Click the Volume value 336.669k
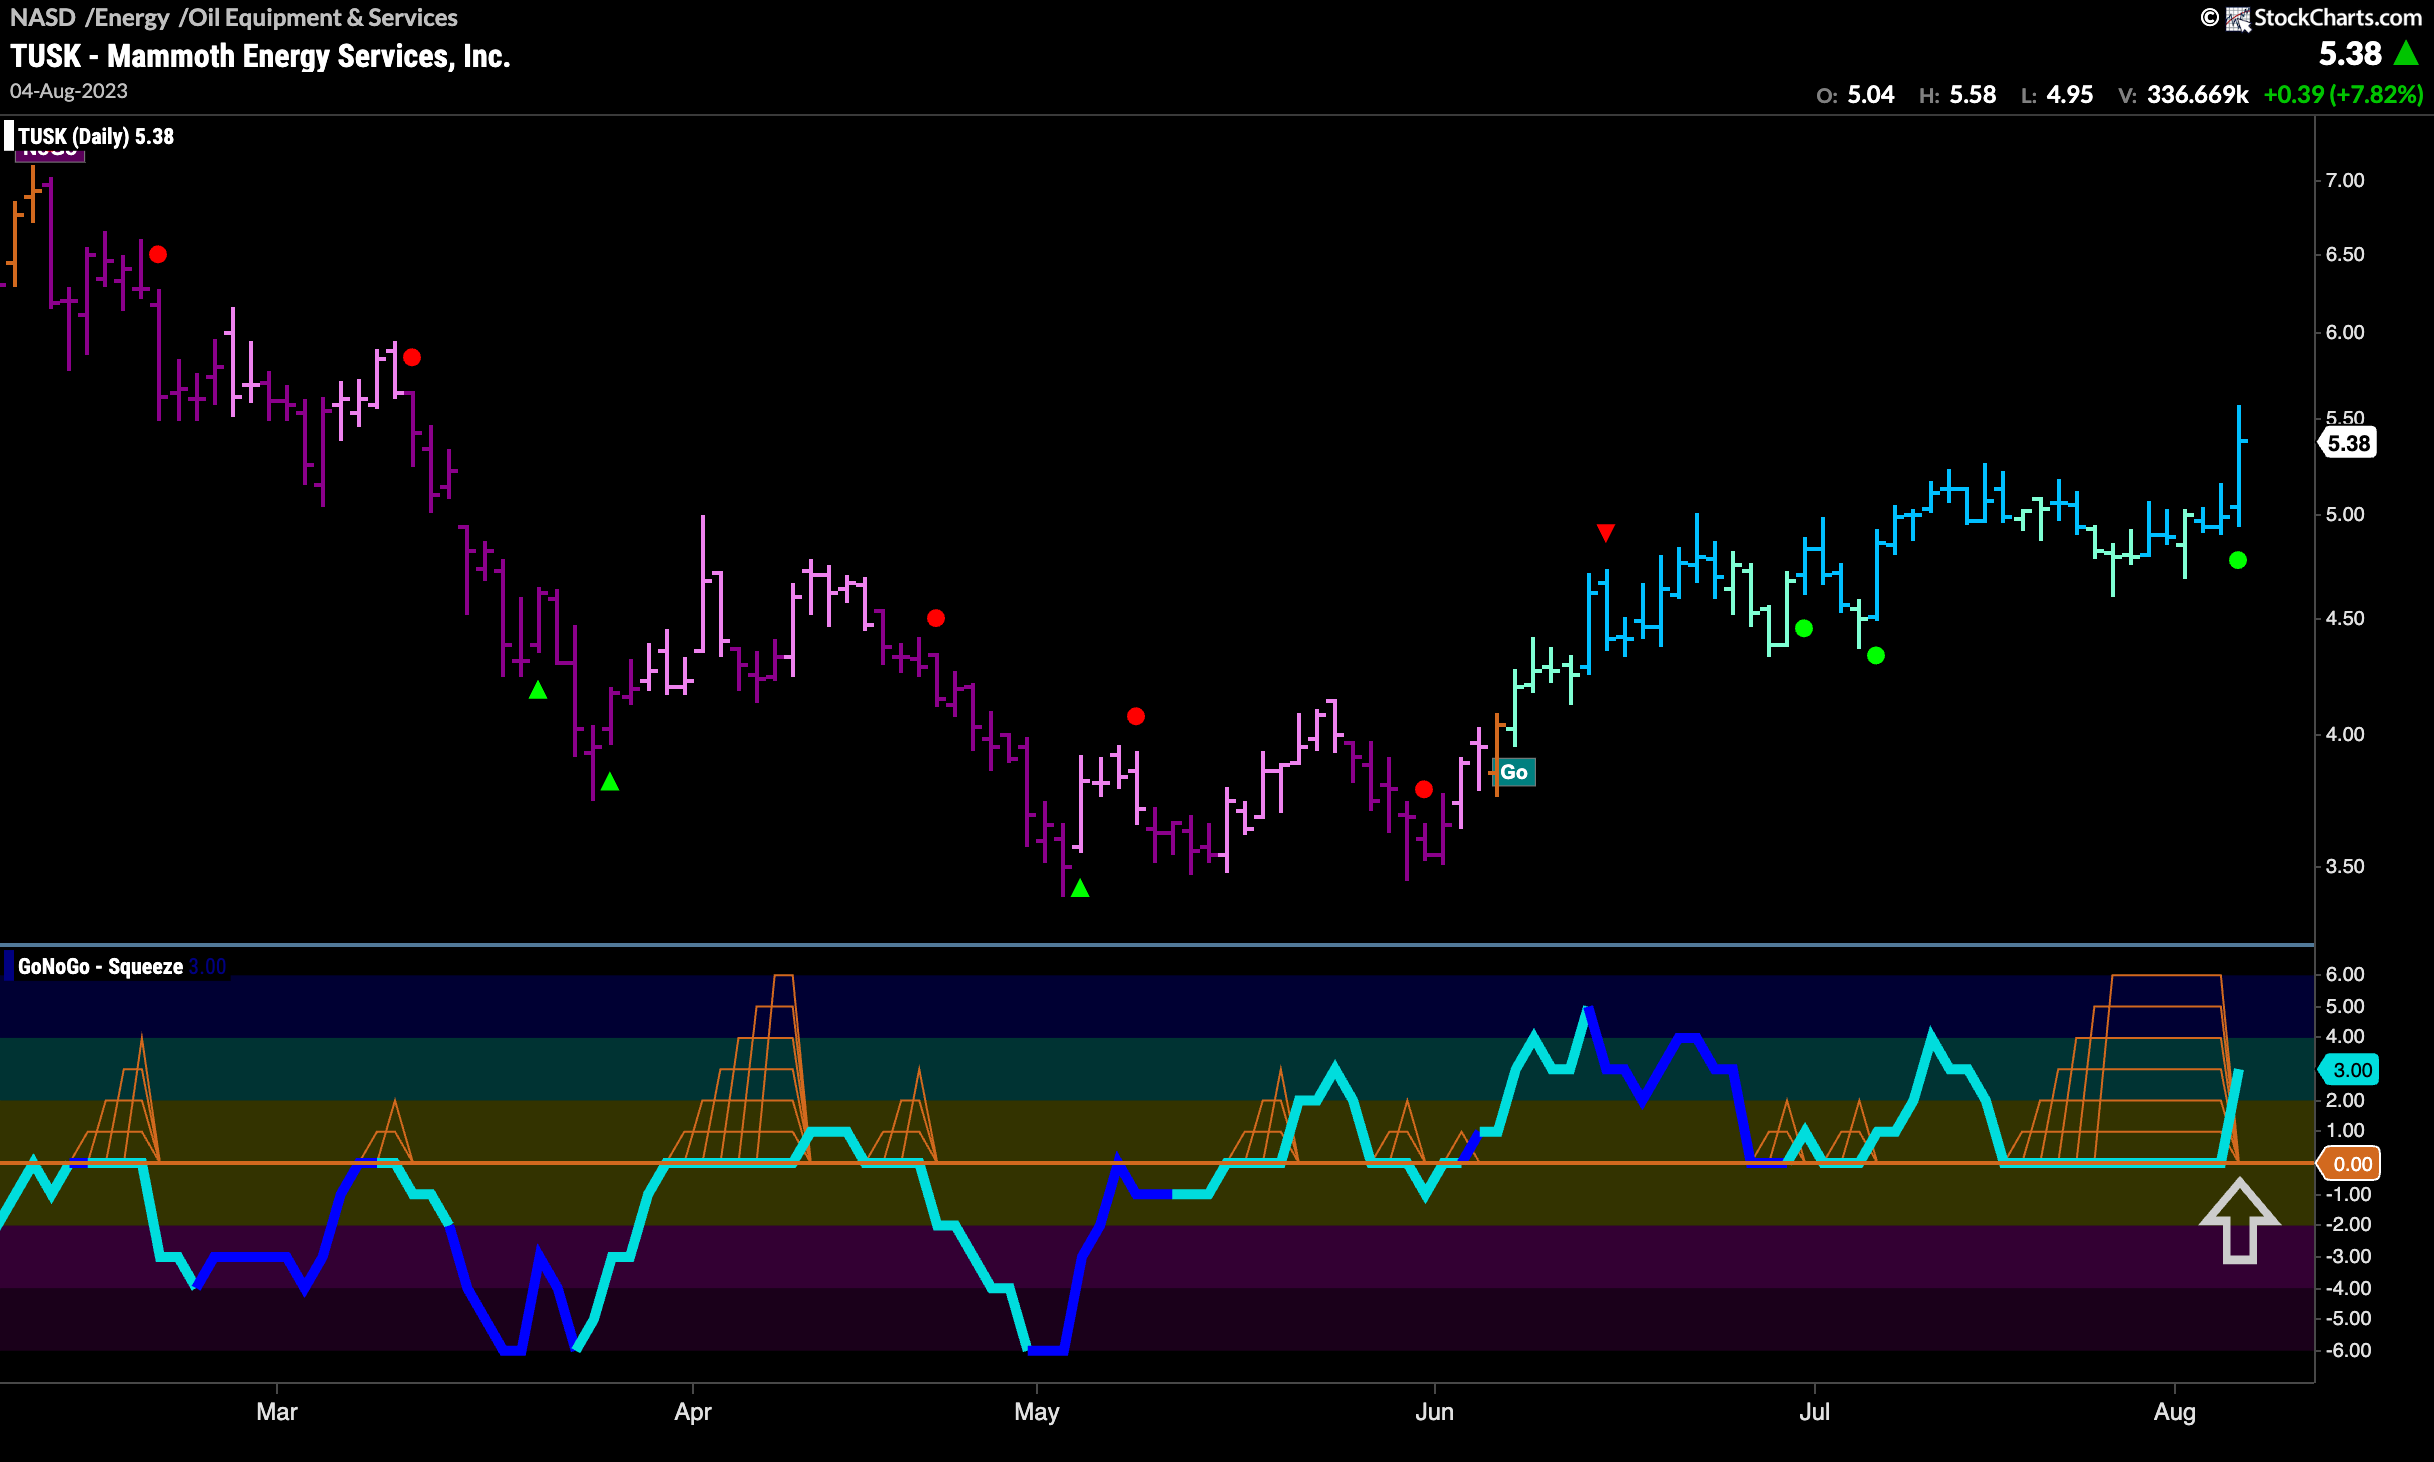 pos(2198,95)
